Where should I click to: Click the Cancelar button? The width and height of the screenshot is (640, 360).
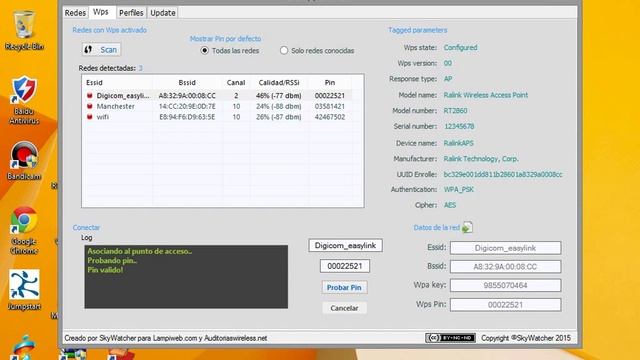coord(344,308)
